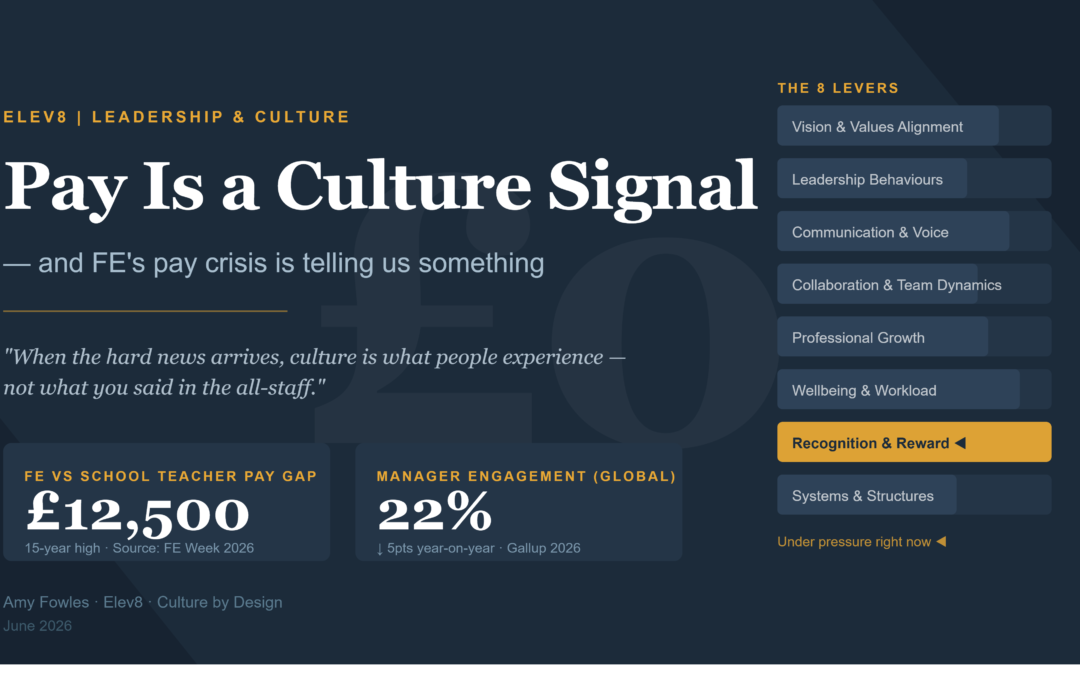Click the Elev8 Leadership & Culture label
This screenshot has width=1080, height=675.
point(176,117)
